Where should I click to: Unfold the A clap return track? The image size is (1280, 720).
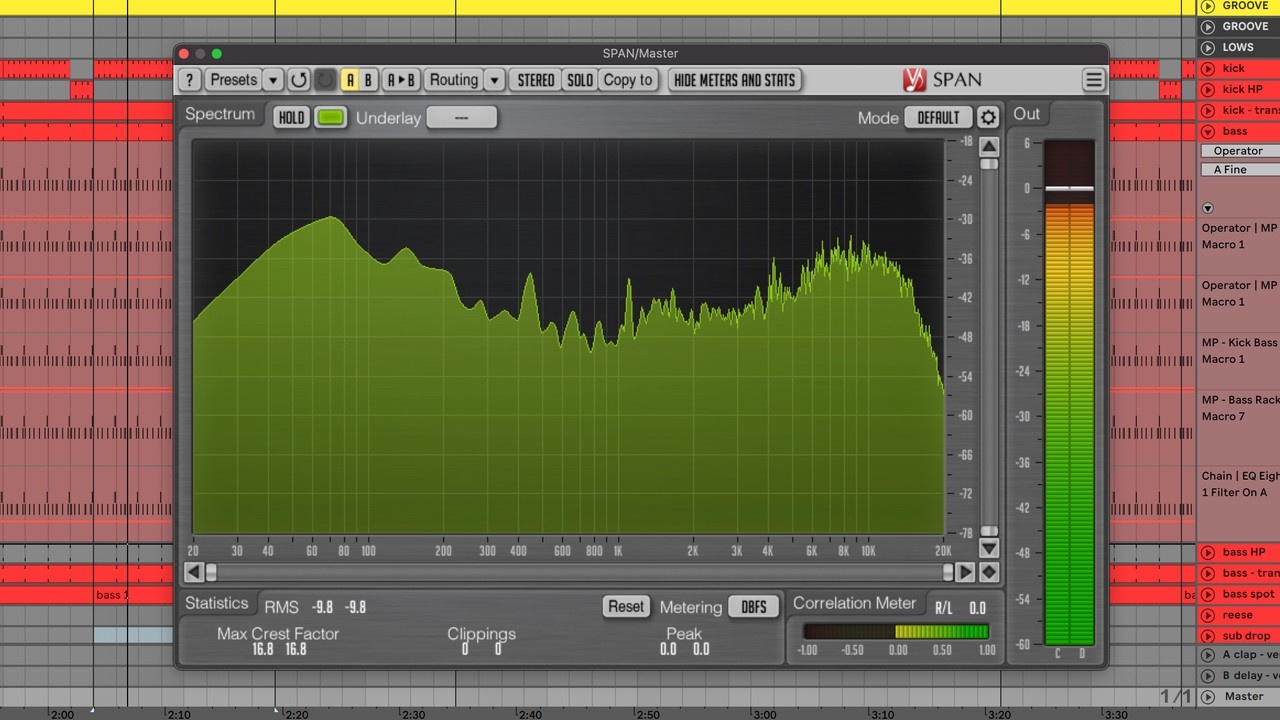pos(1208,655)
